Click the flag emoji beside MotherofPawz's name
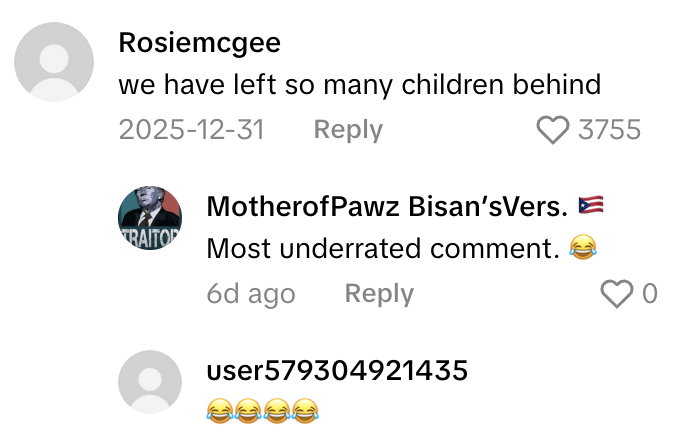The image size is (678, 440). pyautogui.click(x=592, y=206)
